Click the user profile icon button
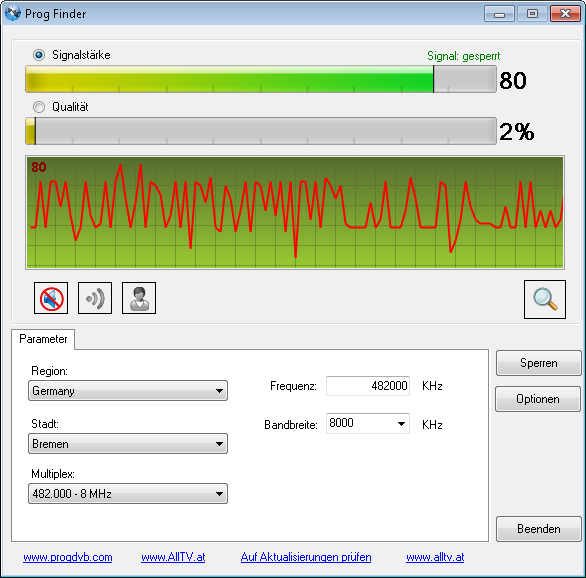The width and height of the screenshot is (586, 578). [139, 298]
